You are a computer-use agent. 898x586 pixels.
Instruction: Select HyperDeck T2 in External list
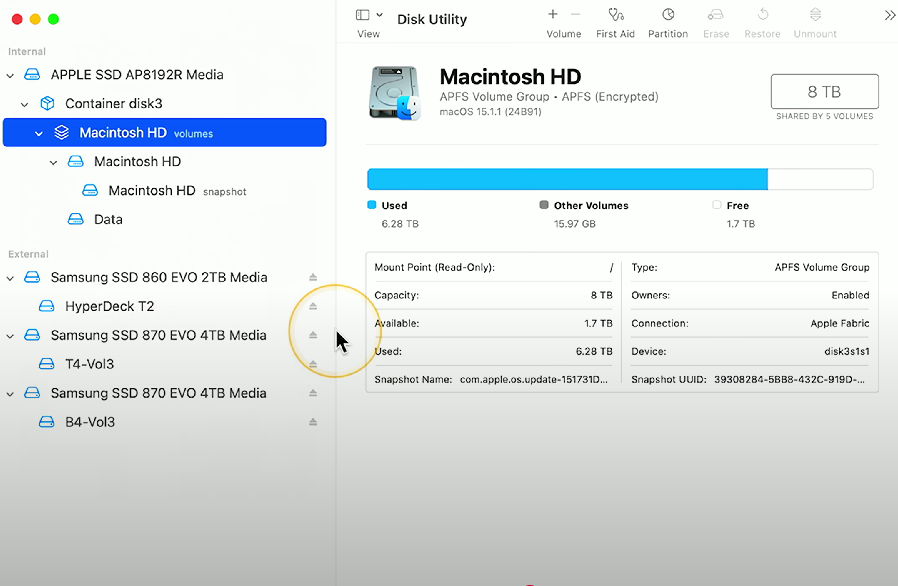click(165, 306)
